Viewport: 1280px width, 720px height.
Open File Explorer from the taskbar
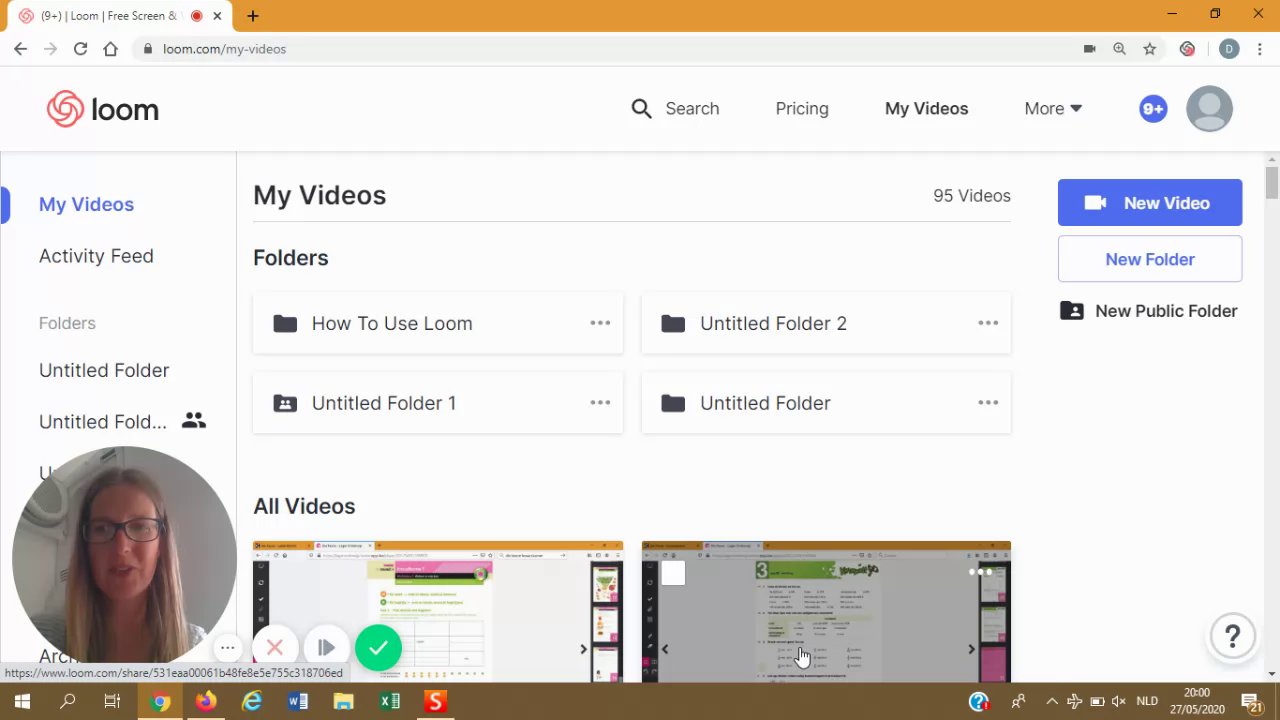(343, 702)
